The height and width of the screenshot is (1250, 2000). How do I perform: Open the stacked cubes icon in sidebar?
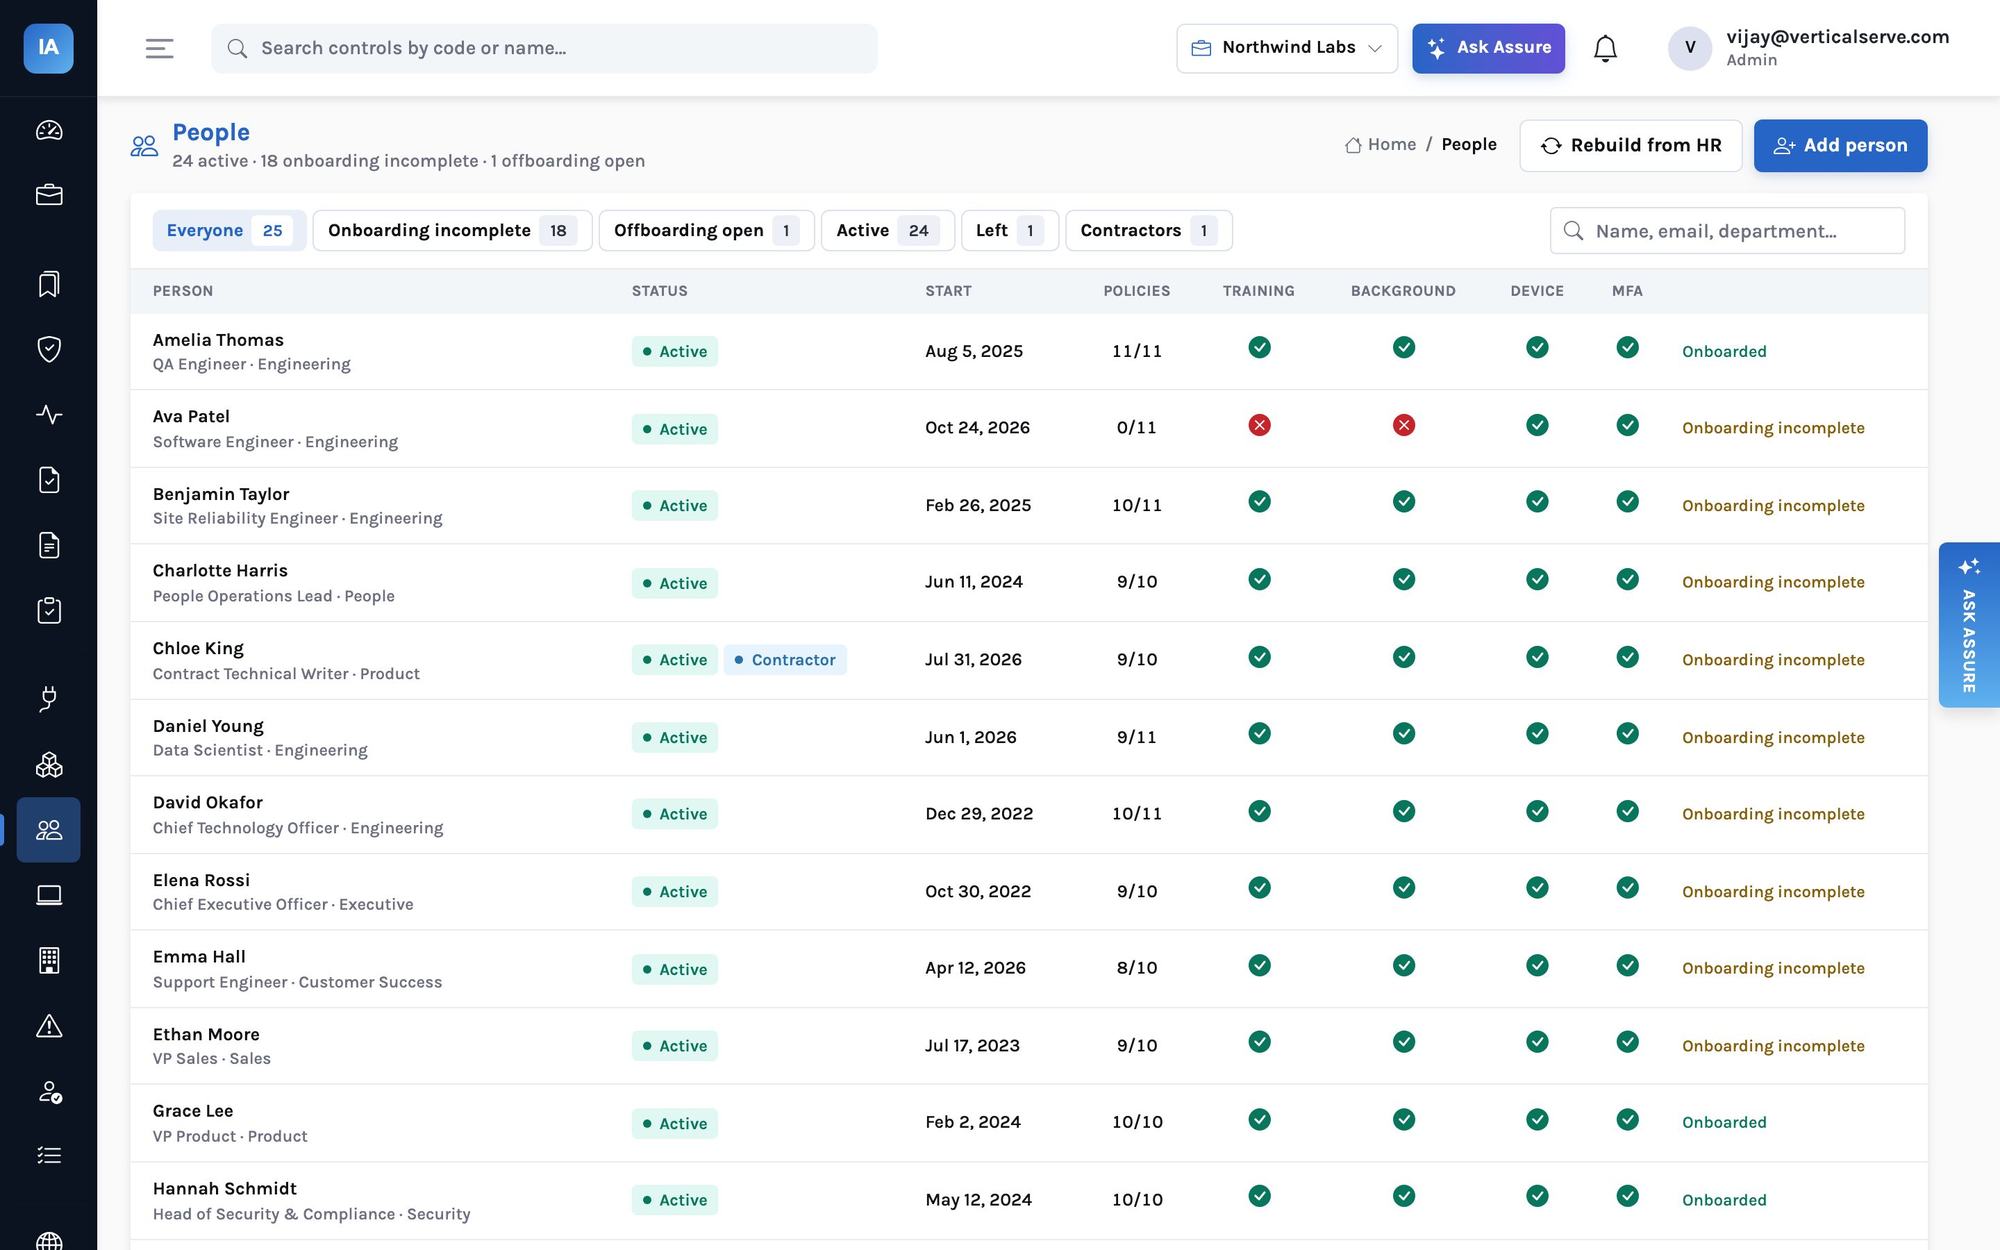49,765
